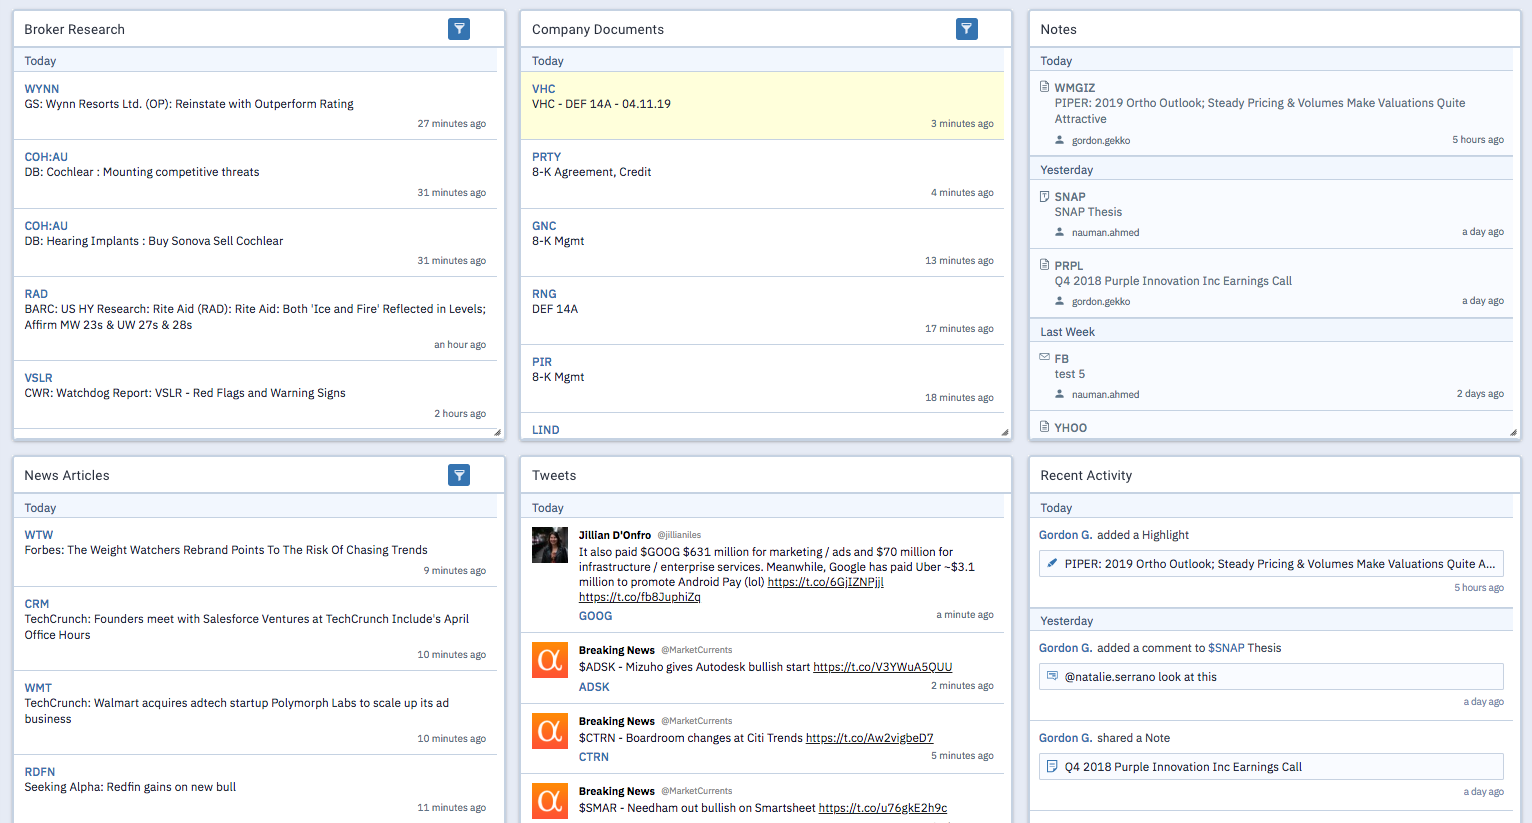Screen dimensions: 1532x823
Task: Open the GOOG ticker under Jillian's tweet
Action: [x=595, y=616]
